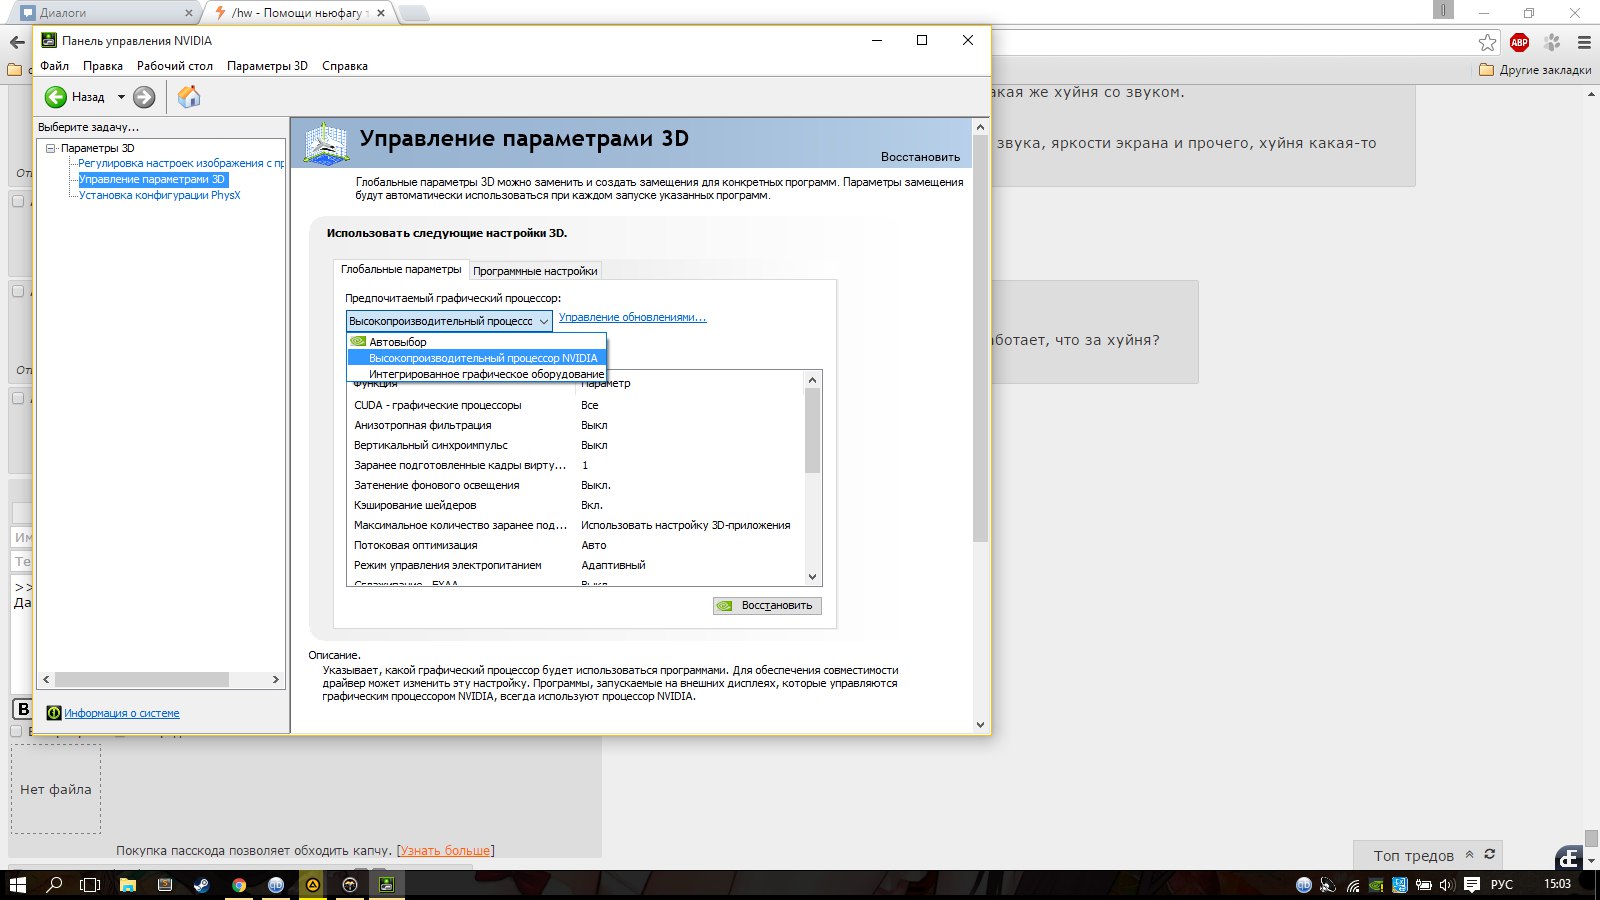
Task: Open File Explorer from the taskbar
Action: coord(128,885)
